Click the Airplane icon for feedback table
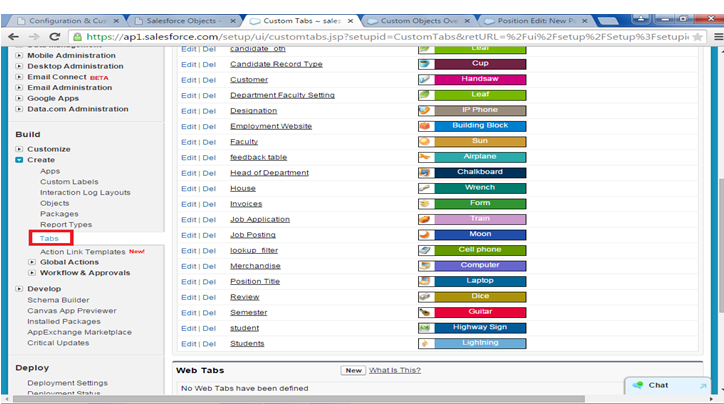724x404 pixels. click(x=426, y=157)
